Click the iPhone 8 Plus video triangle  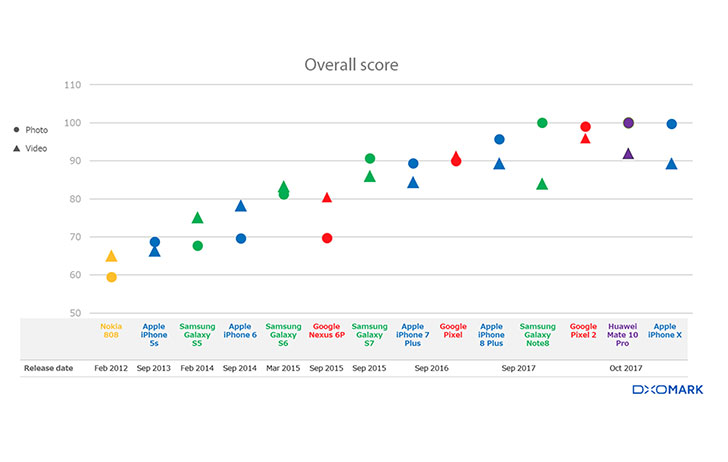499,163
